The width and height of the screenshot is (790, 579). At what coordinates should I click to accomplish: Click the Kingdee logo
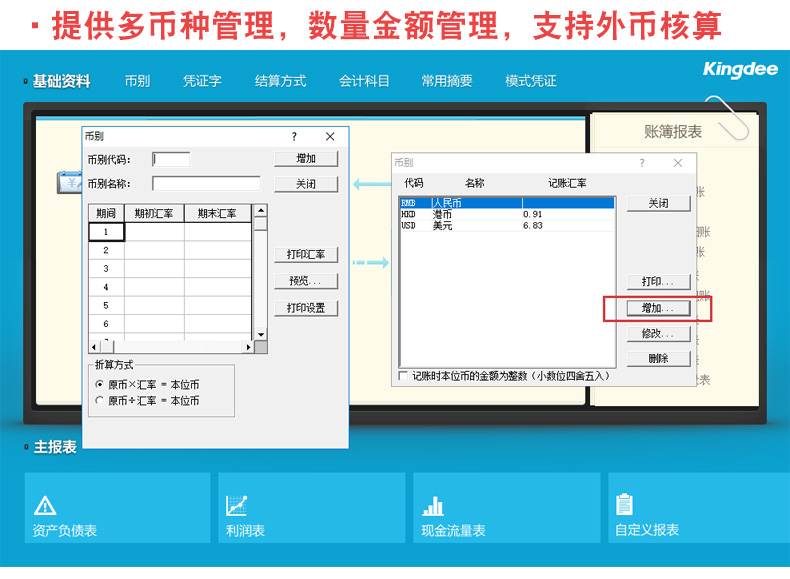click(x=738, y=69)
